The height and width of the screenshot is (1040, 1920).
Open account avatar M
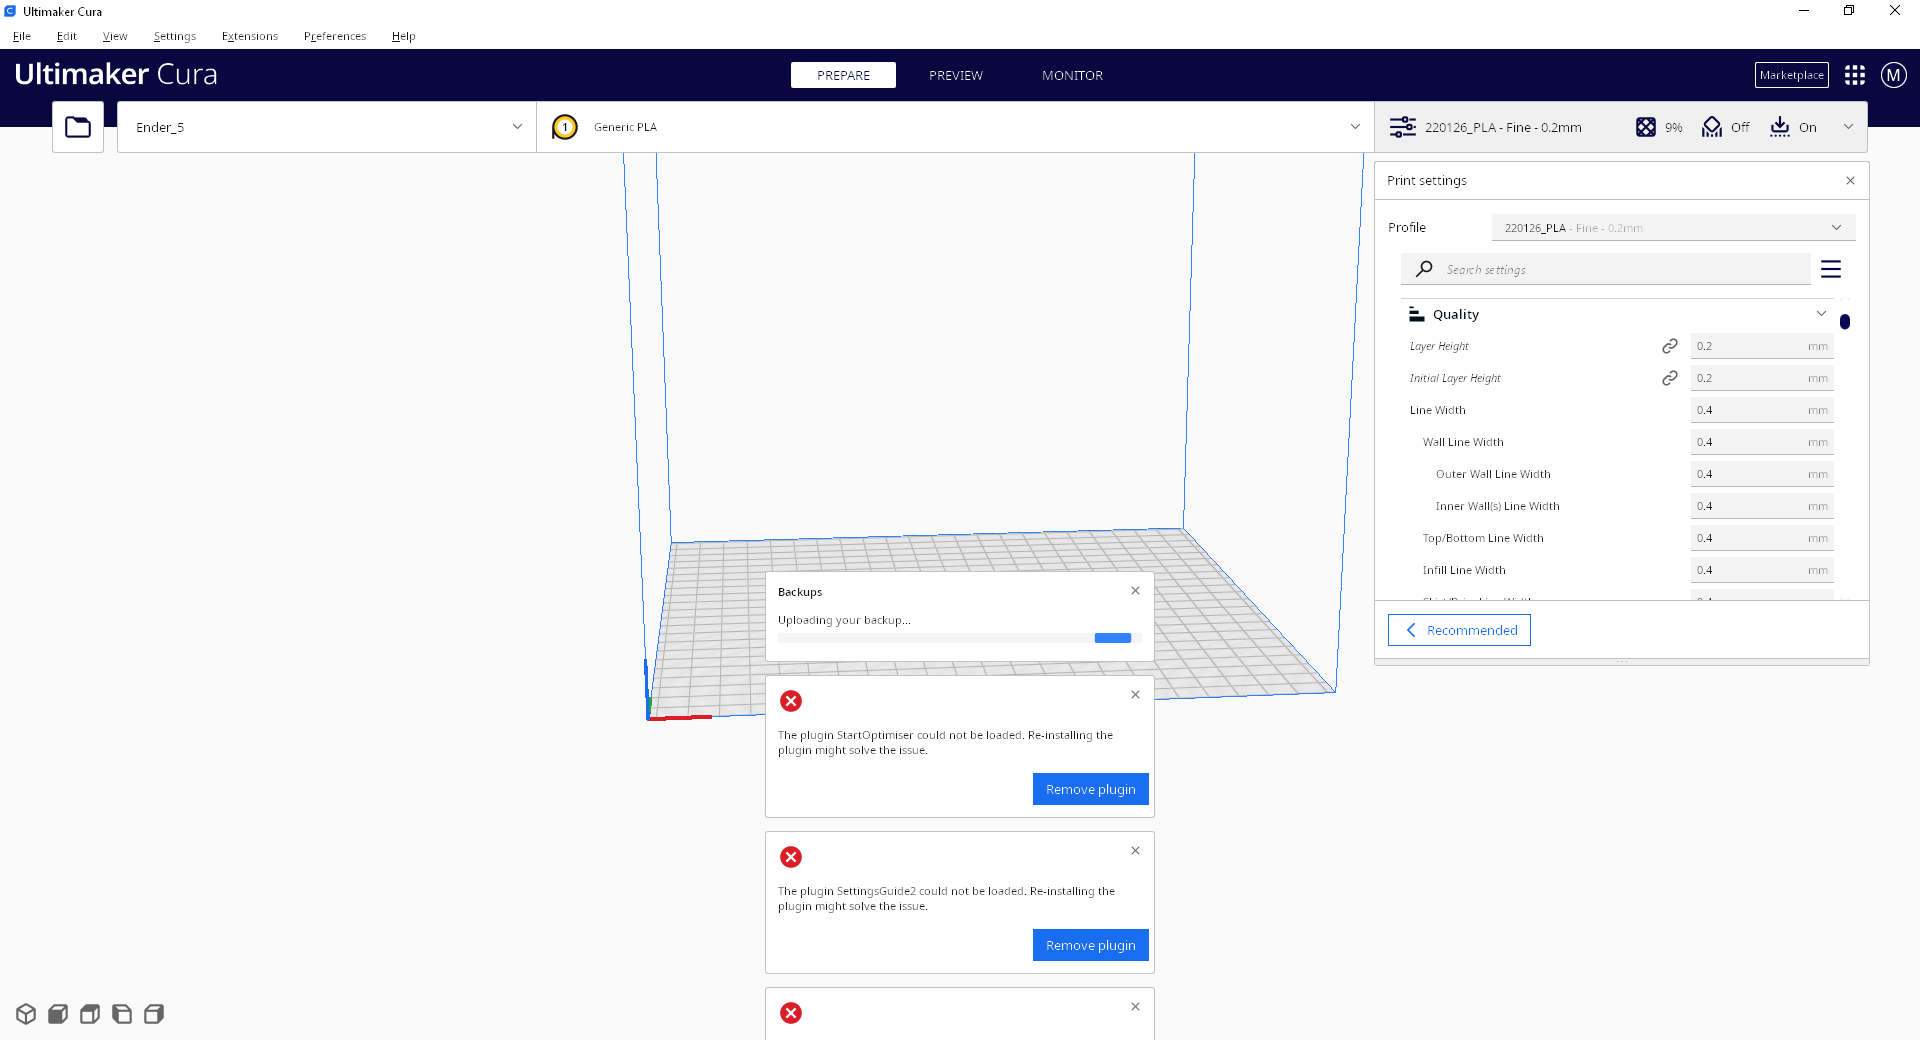(x=1894, y=75)
